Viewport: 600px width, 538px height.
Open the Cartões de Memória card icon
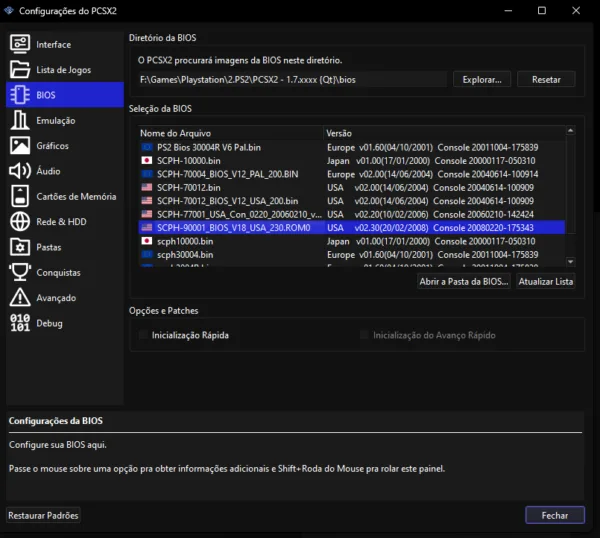pos(20,196)
